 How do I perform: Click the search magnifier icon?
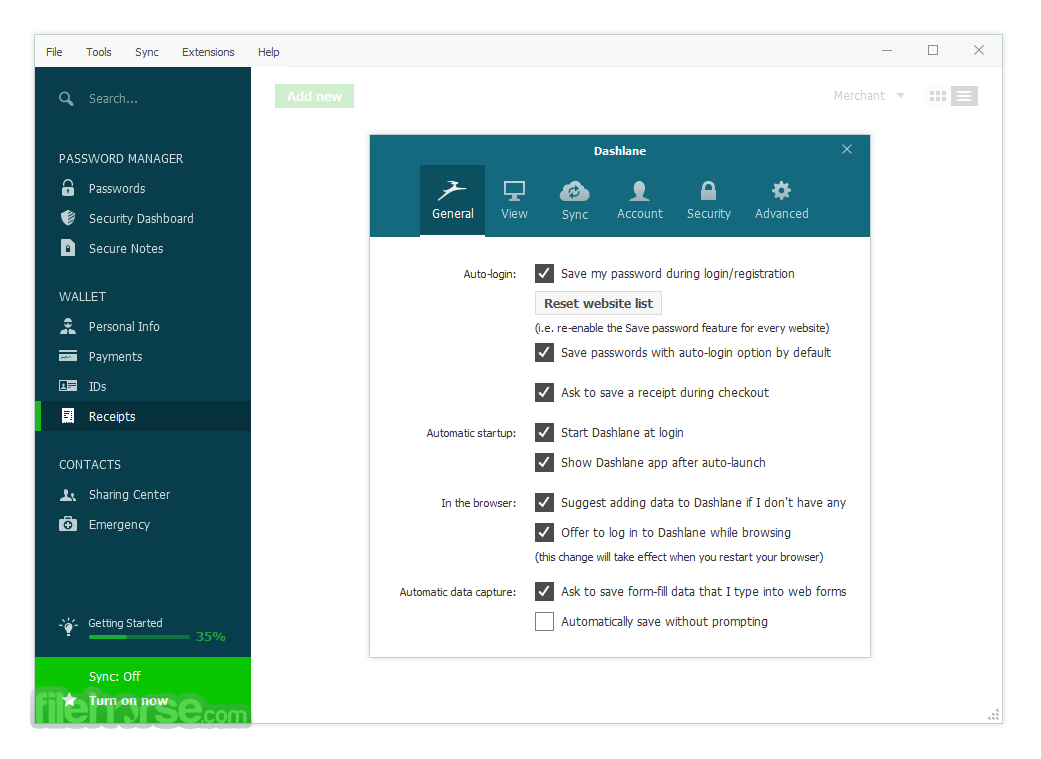coord(66,99)
